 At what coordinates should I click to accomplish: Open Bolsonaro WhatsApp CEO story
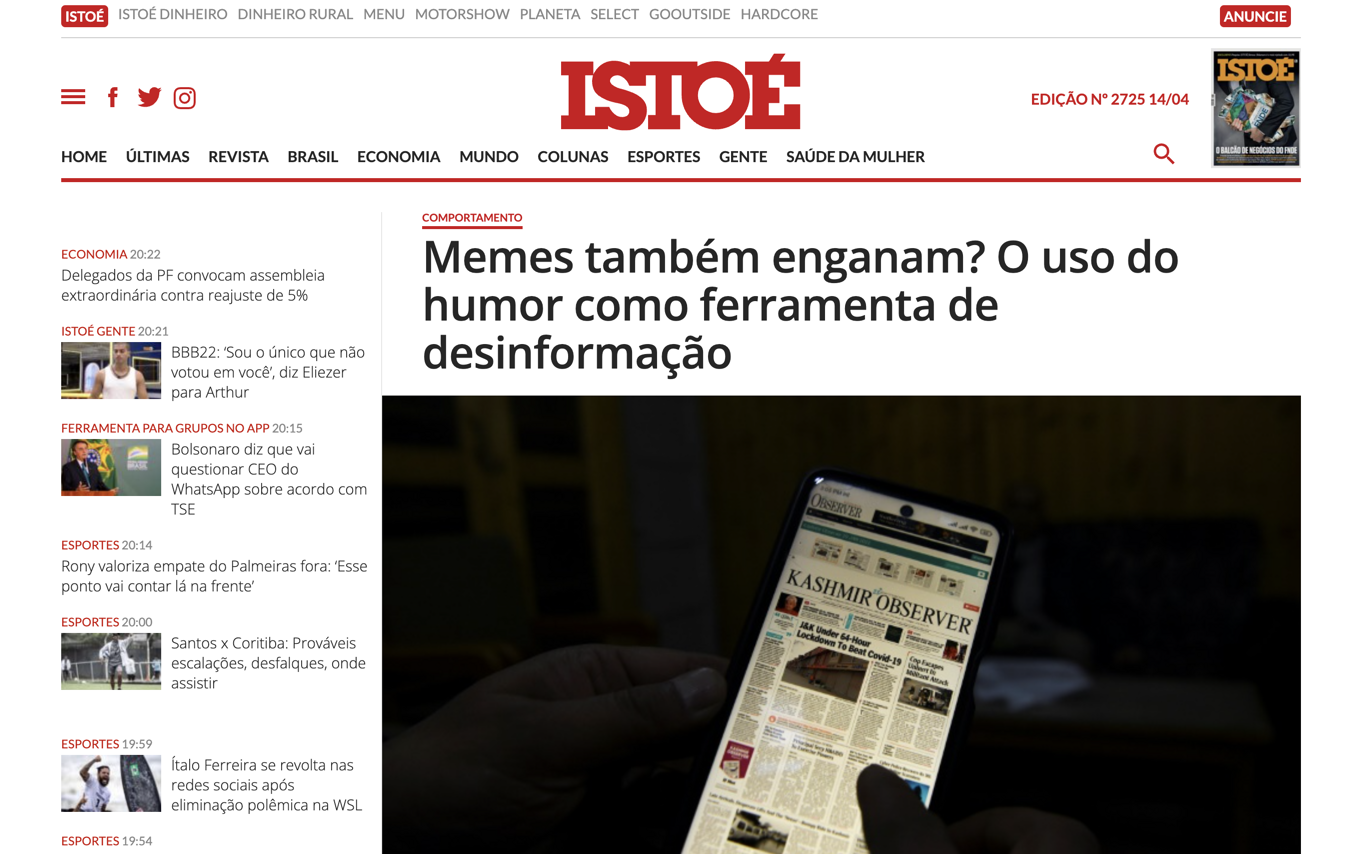[269, 479]
